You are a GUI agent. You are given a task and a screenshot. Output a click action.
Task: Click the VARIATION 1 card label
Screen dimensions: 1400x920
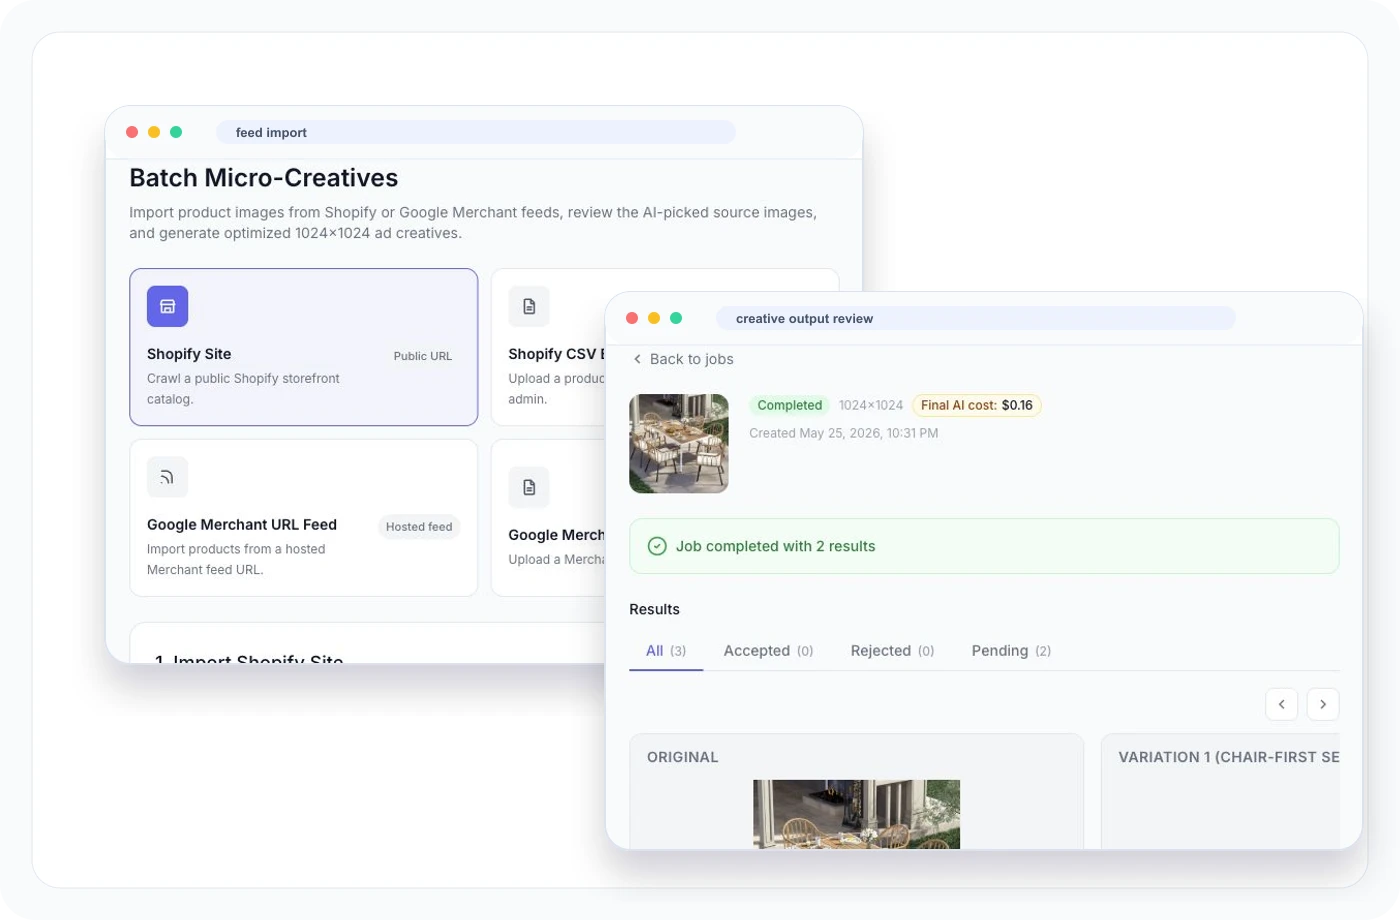point(1229,757)
